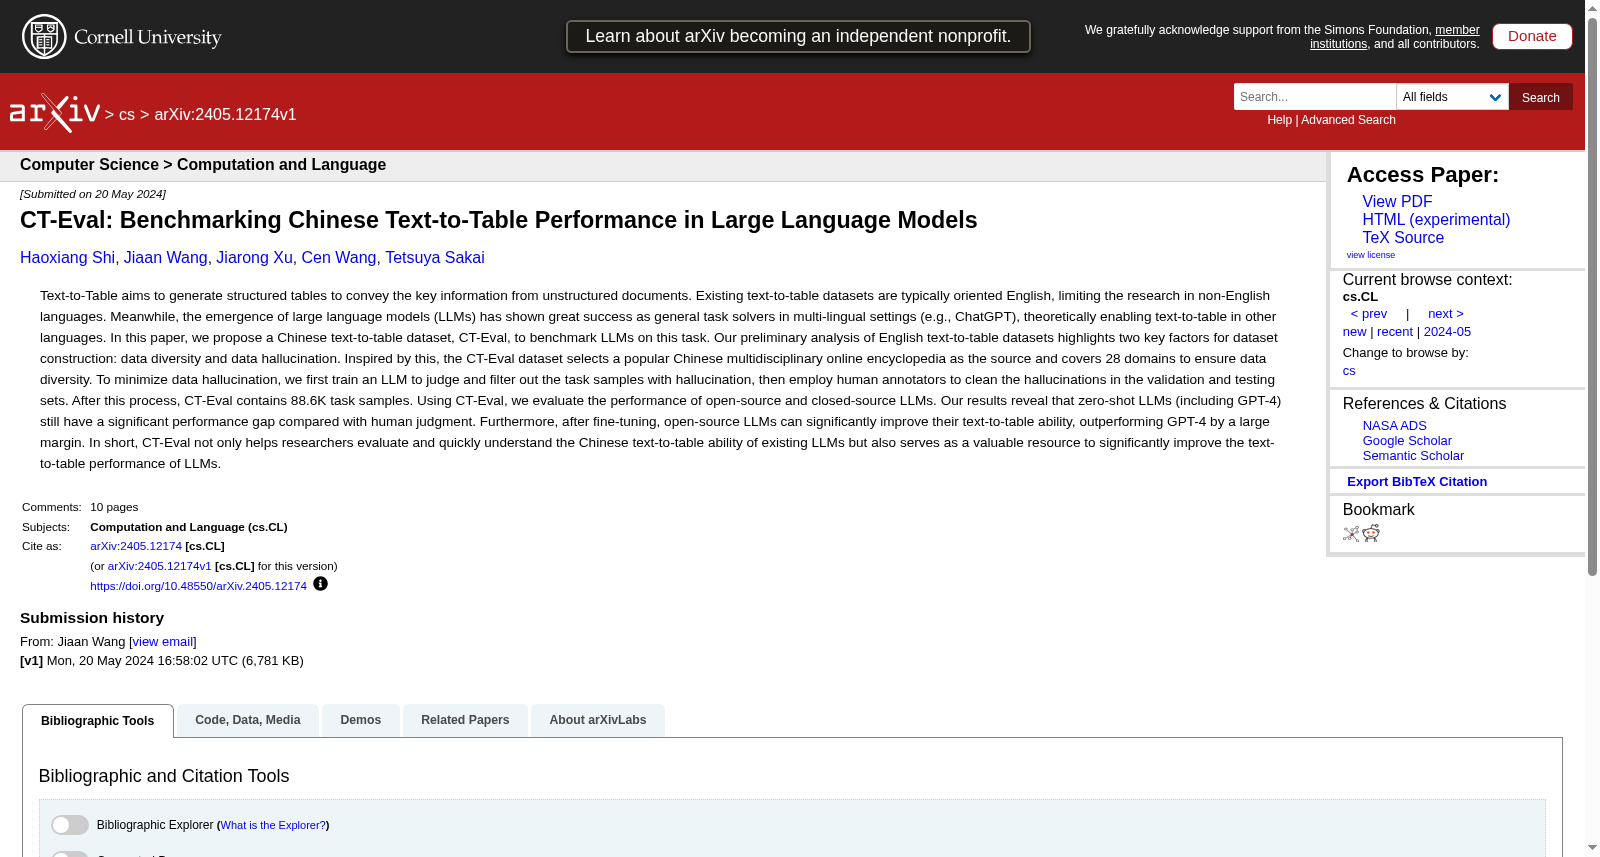
Task: Open the HTML (experimental) link
Action: click(1436, 220)
